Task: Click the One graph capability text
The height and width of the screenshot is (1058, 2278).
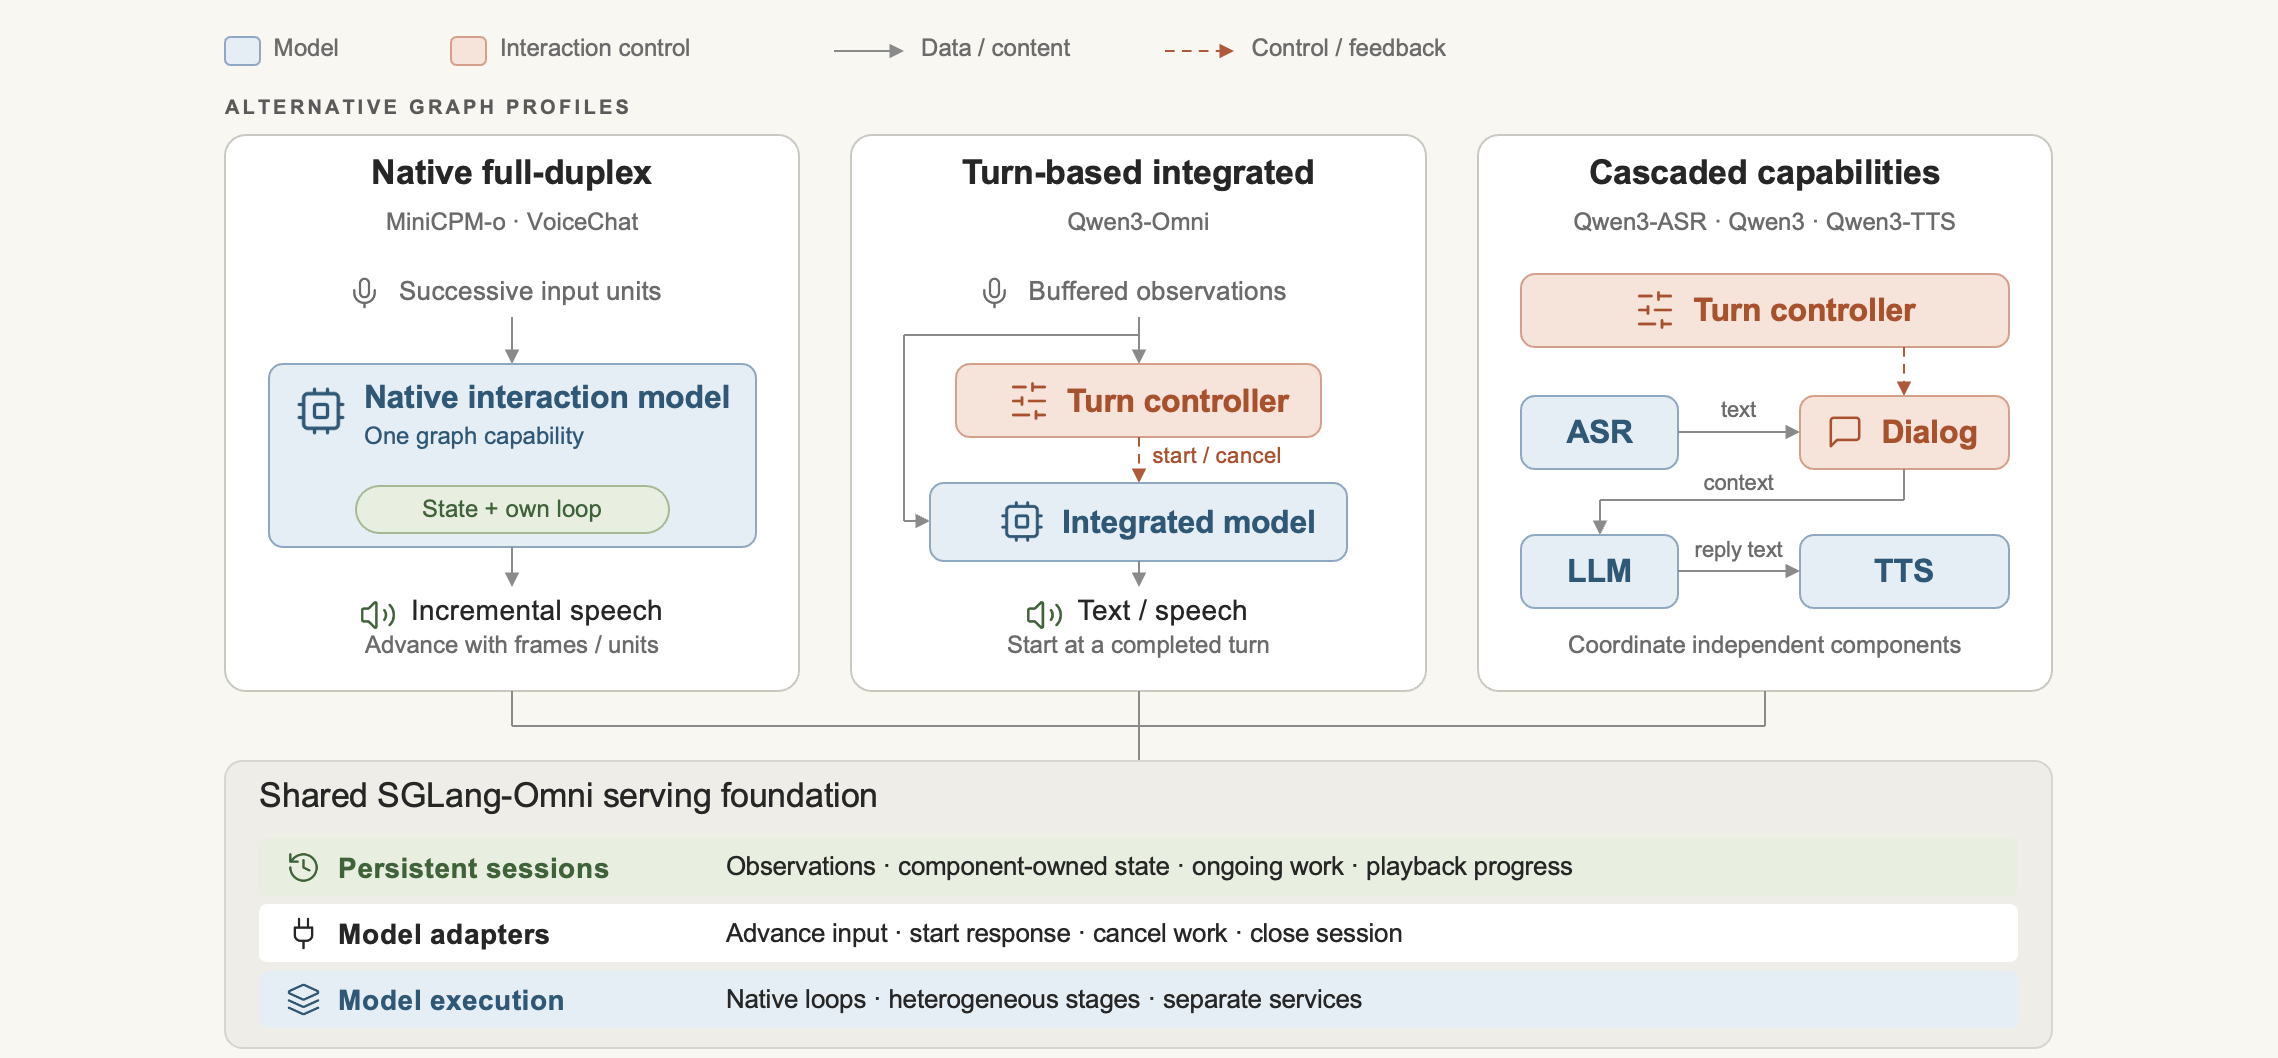Action: pyautogui.click(x=474, y=436)
